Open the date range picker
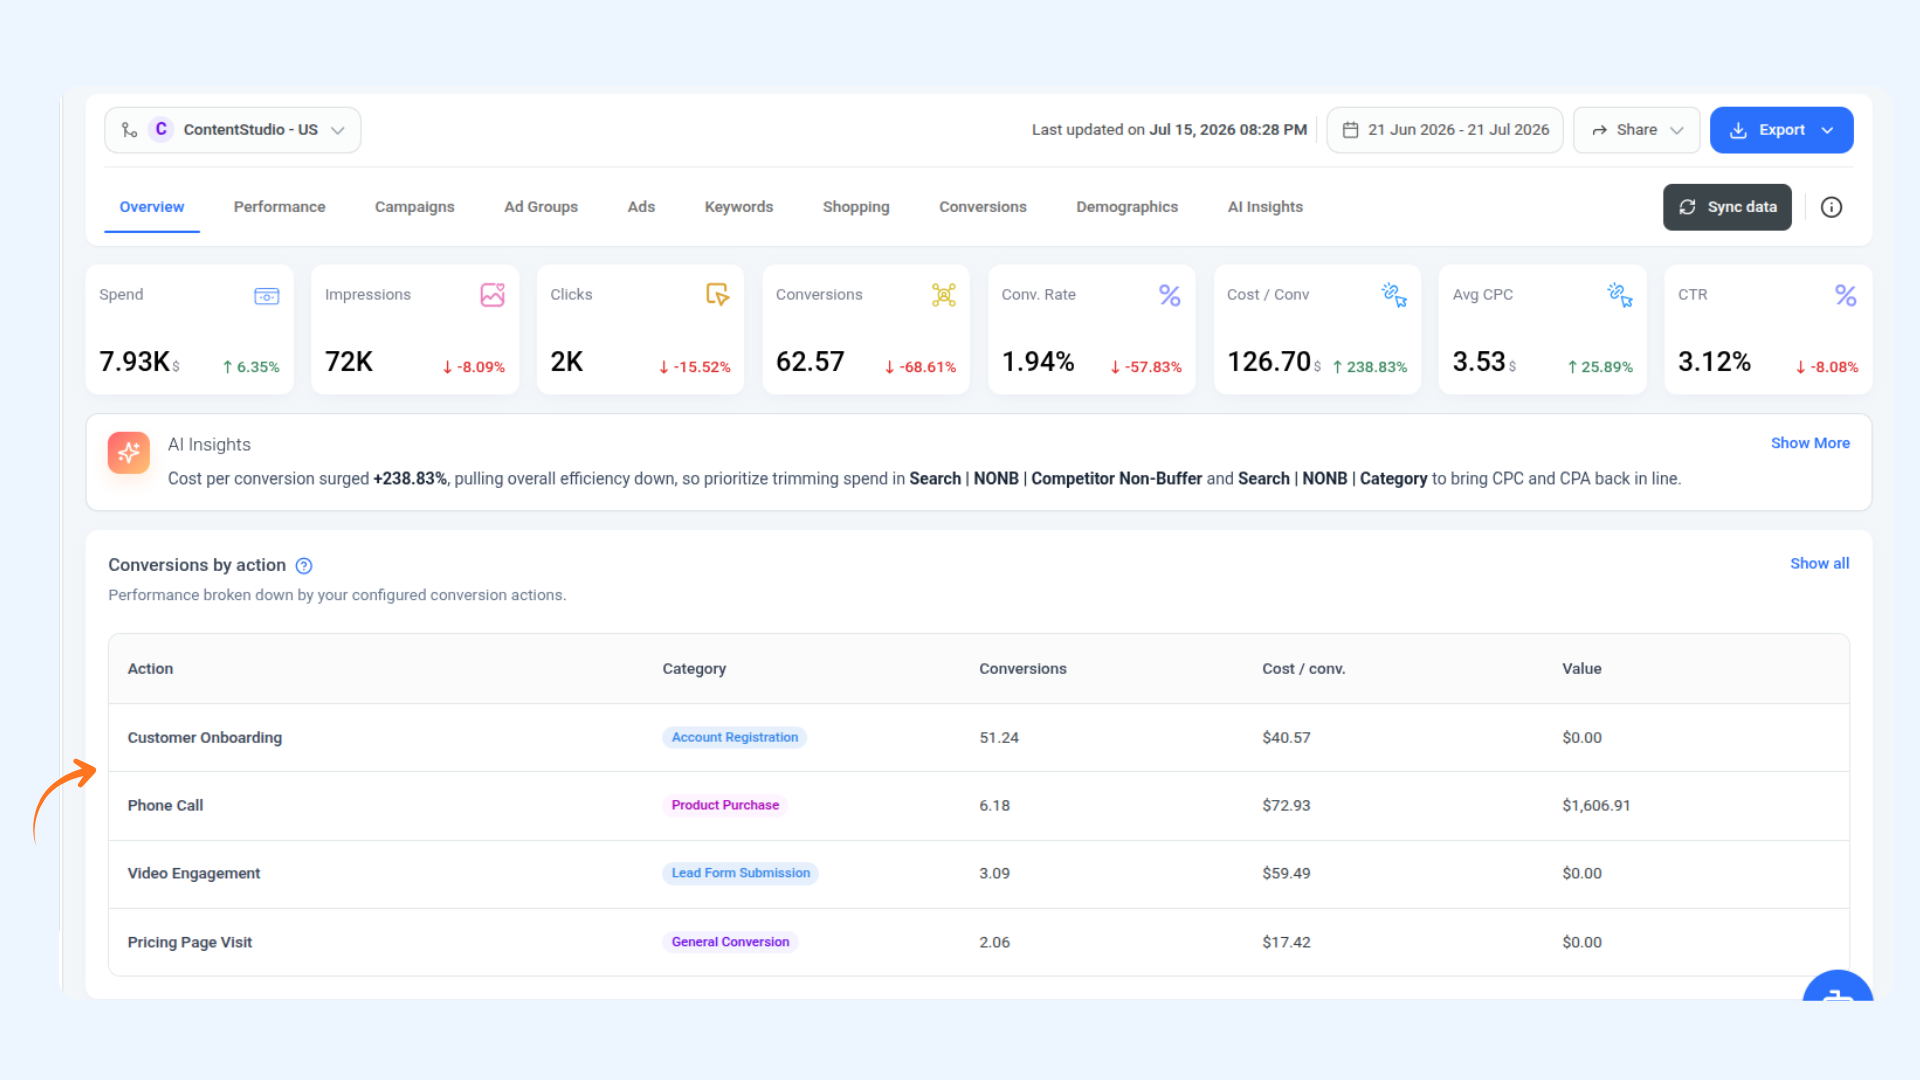 (1445, 130)
